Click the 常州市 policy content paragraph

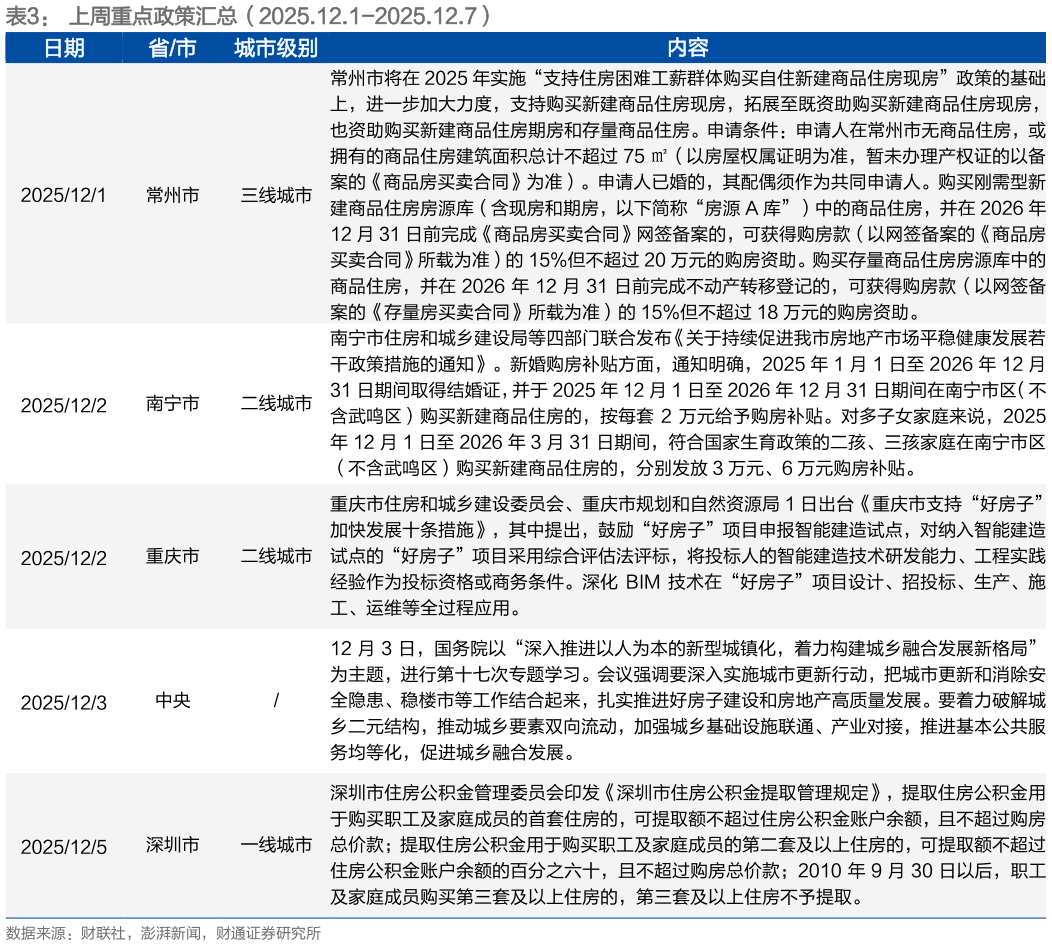coord(688,195)
